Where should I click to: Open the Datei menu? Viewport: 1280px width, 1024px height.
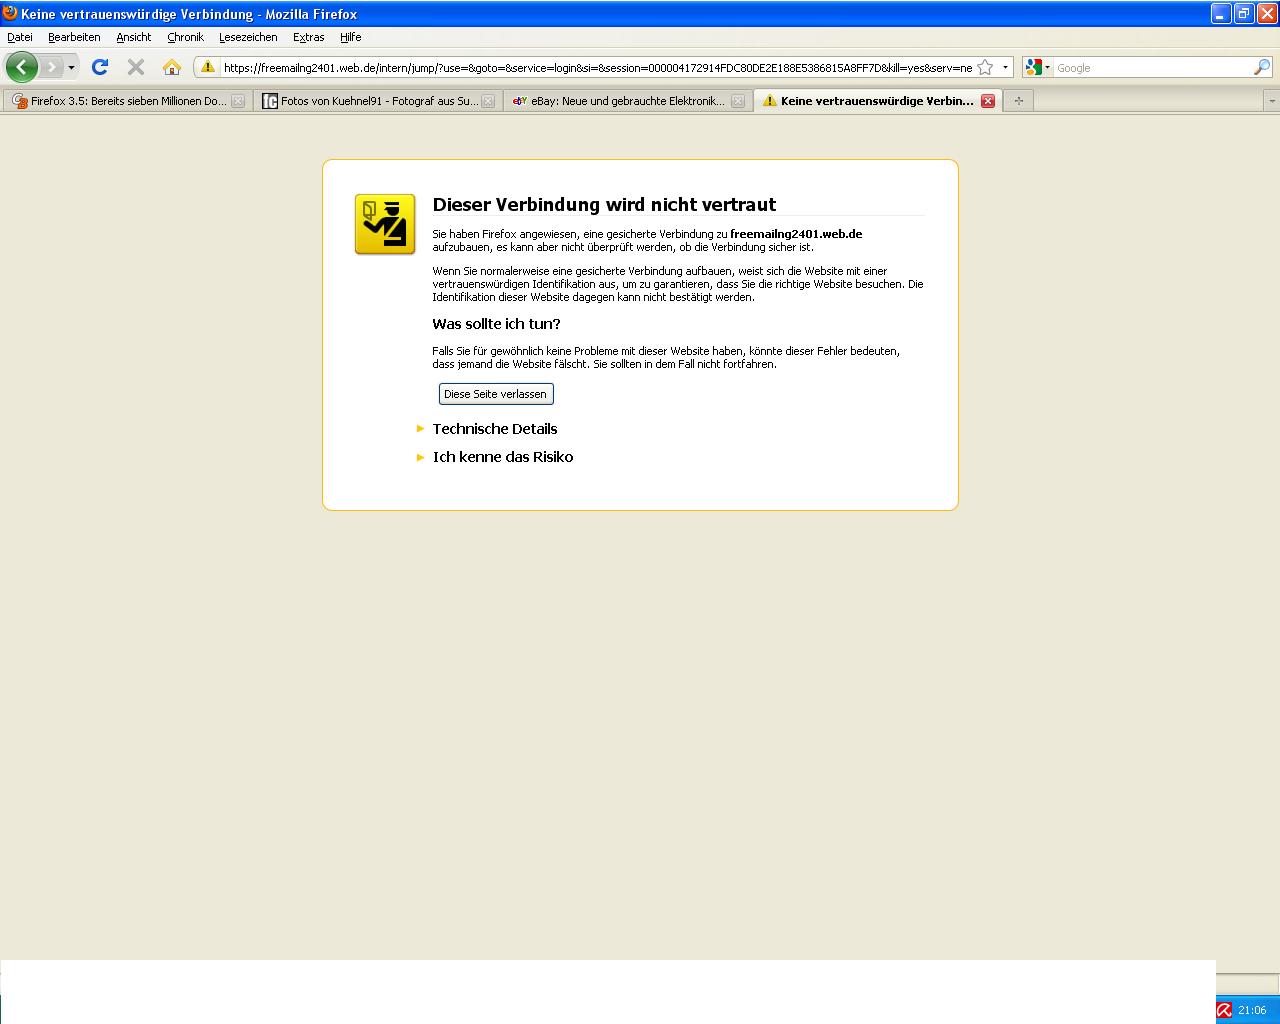[x=20, y=37]
